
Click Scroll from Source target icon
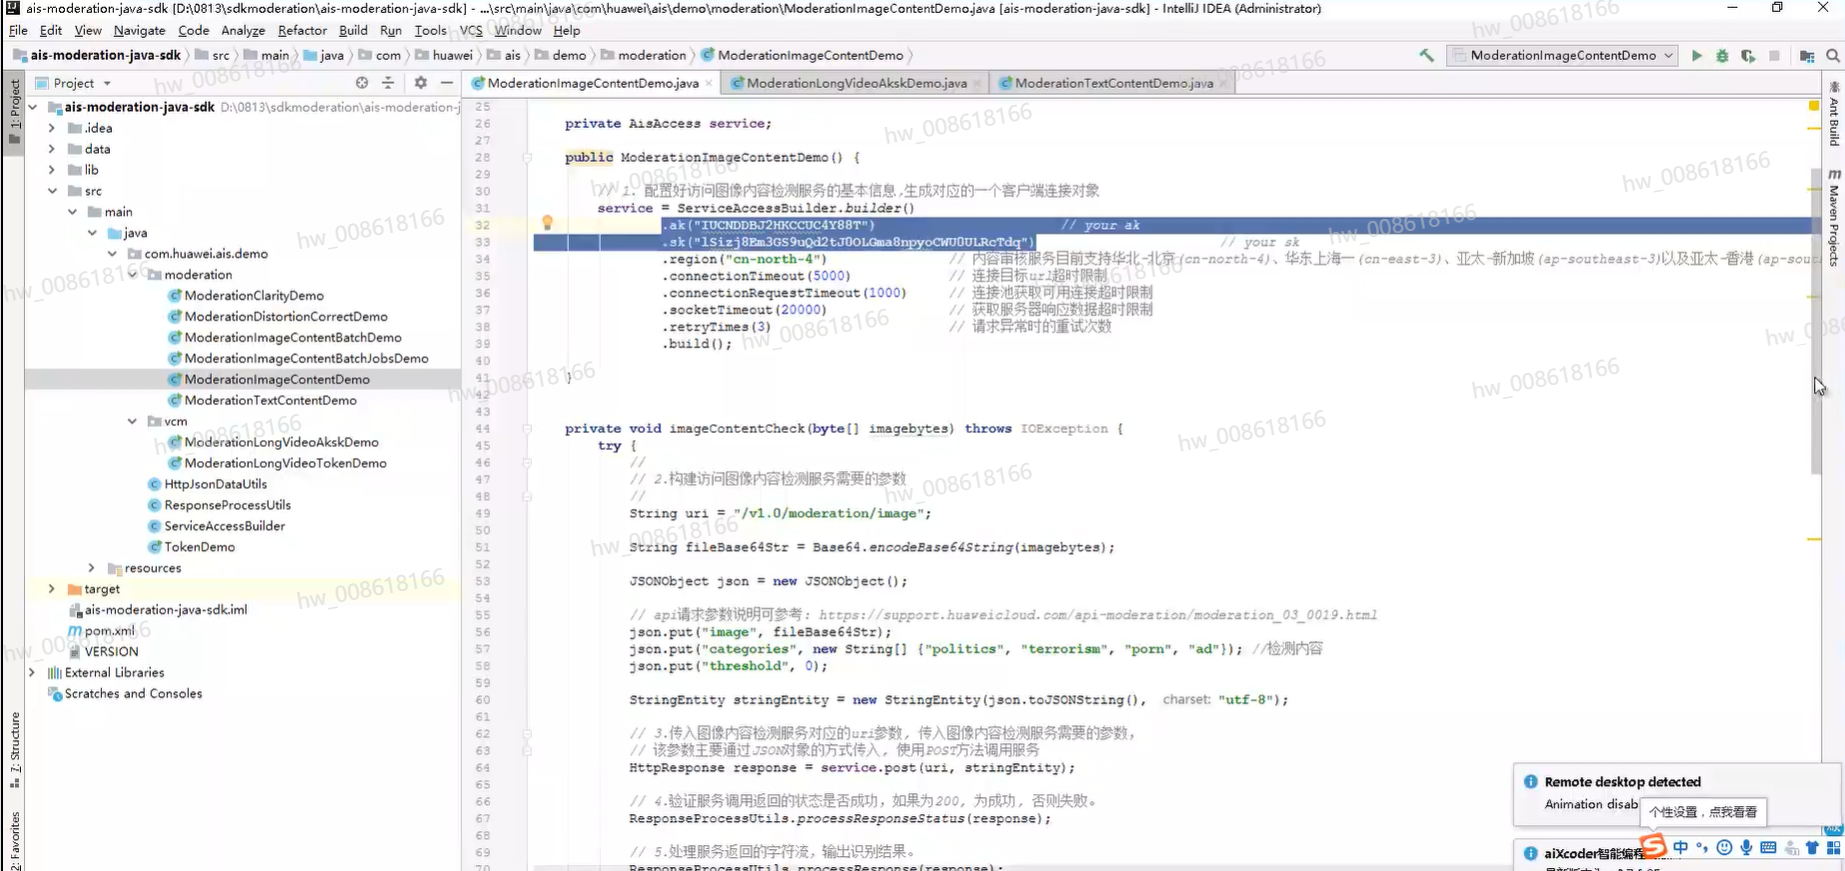point(362,83)
